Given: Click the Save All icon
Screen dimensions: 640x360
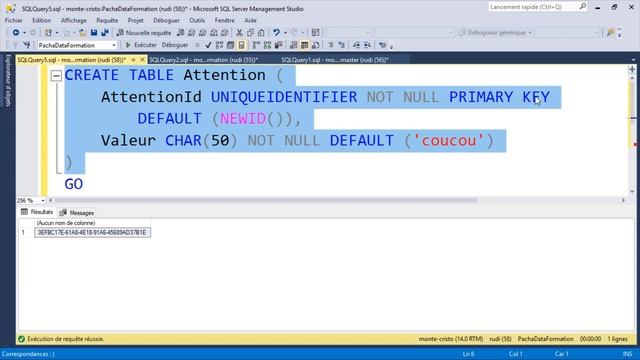Looking at the screenshot, I should [x=105, y=33].
